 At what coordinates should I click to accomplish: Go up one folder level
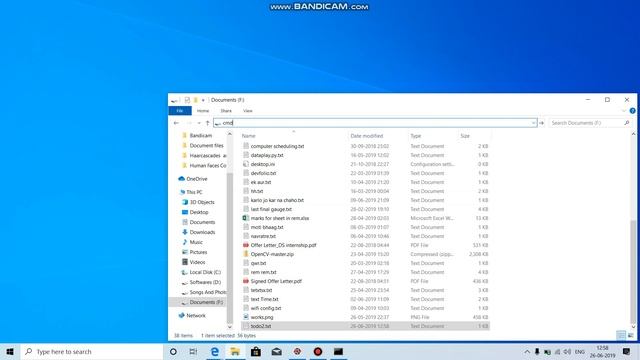click(208, 123)
